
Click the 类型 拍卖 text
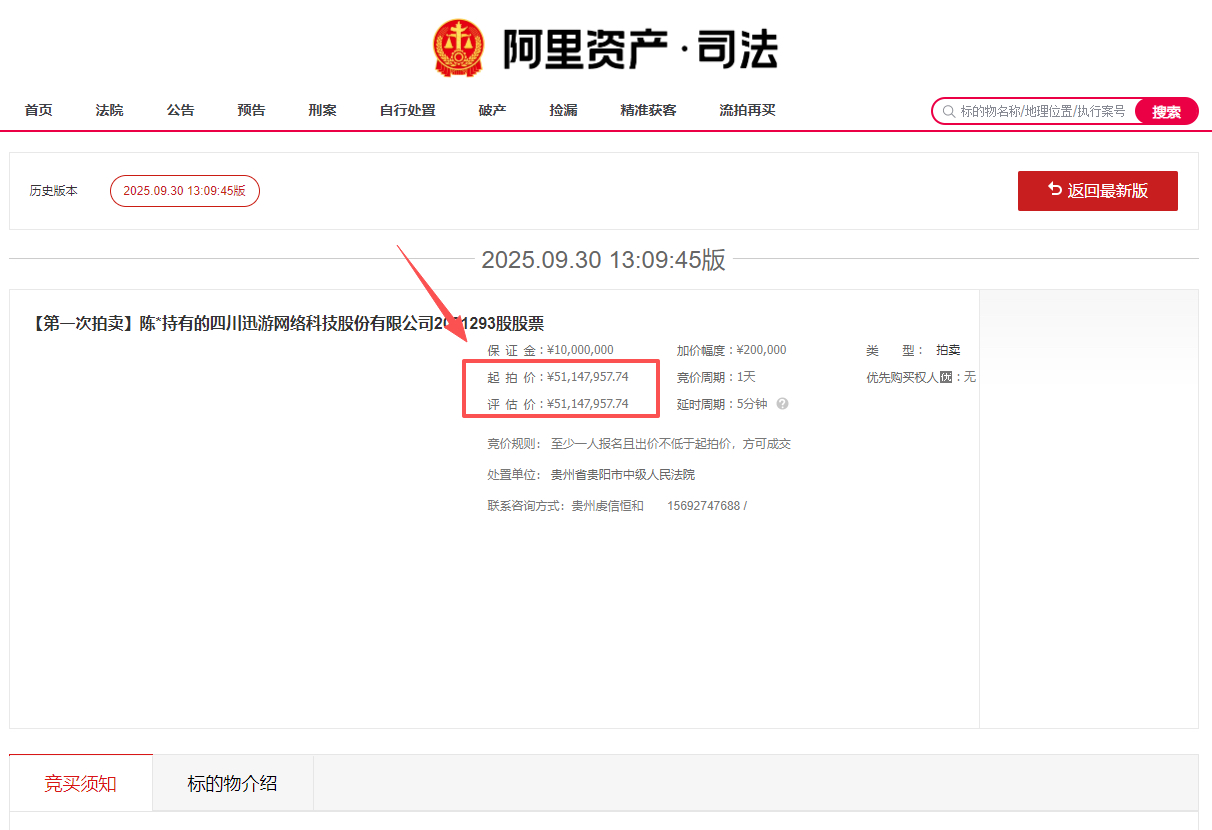(x=913, y=350)
